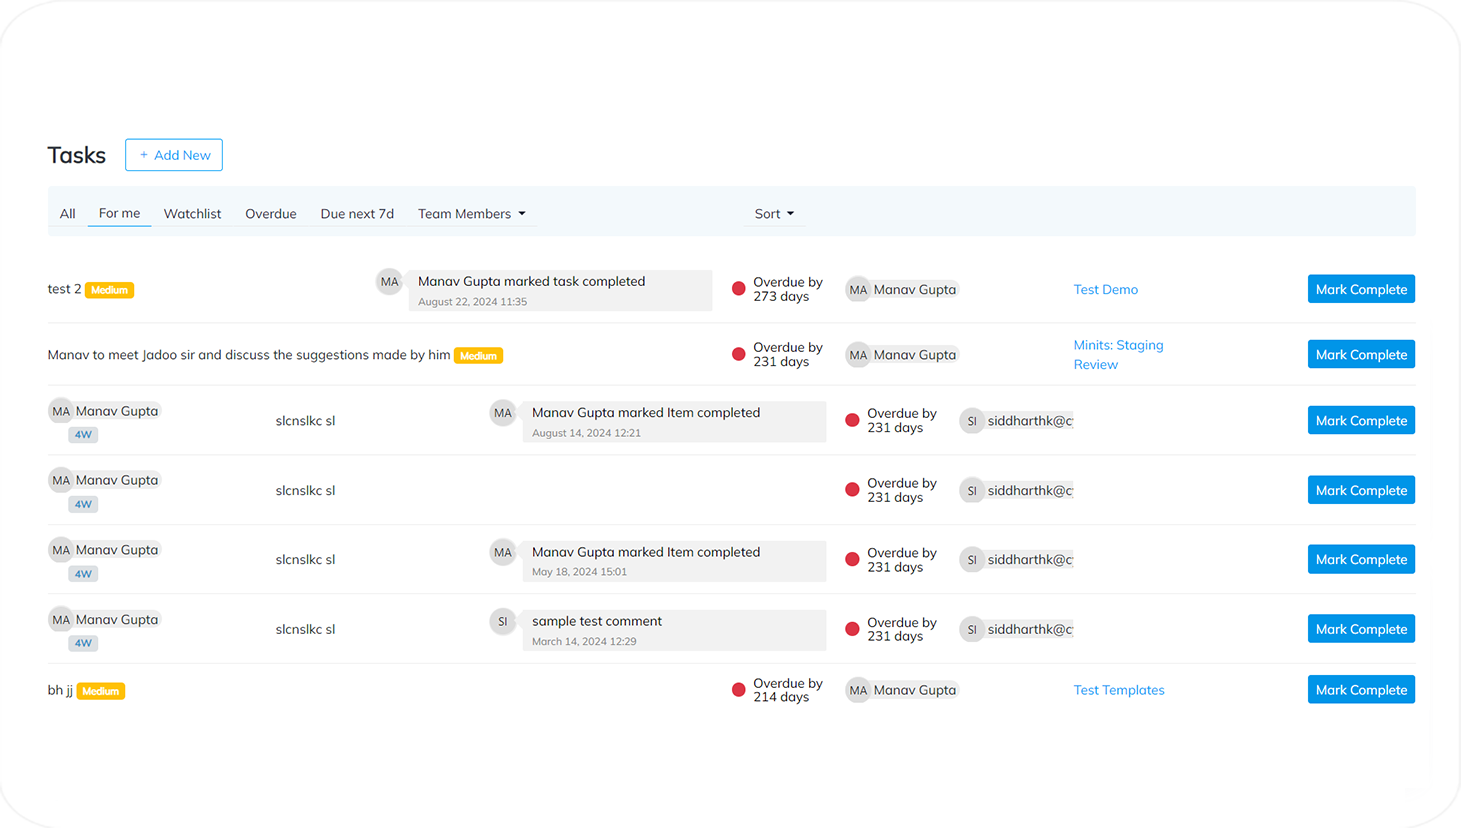Show the Overdue tasks tab
The height and width of the screenshot is (828, 1461).
[x=271, y=214]
